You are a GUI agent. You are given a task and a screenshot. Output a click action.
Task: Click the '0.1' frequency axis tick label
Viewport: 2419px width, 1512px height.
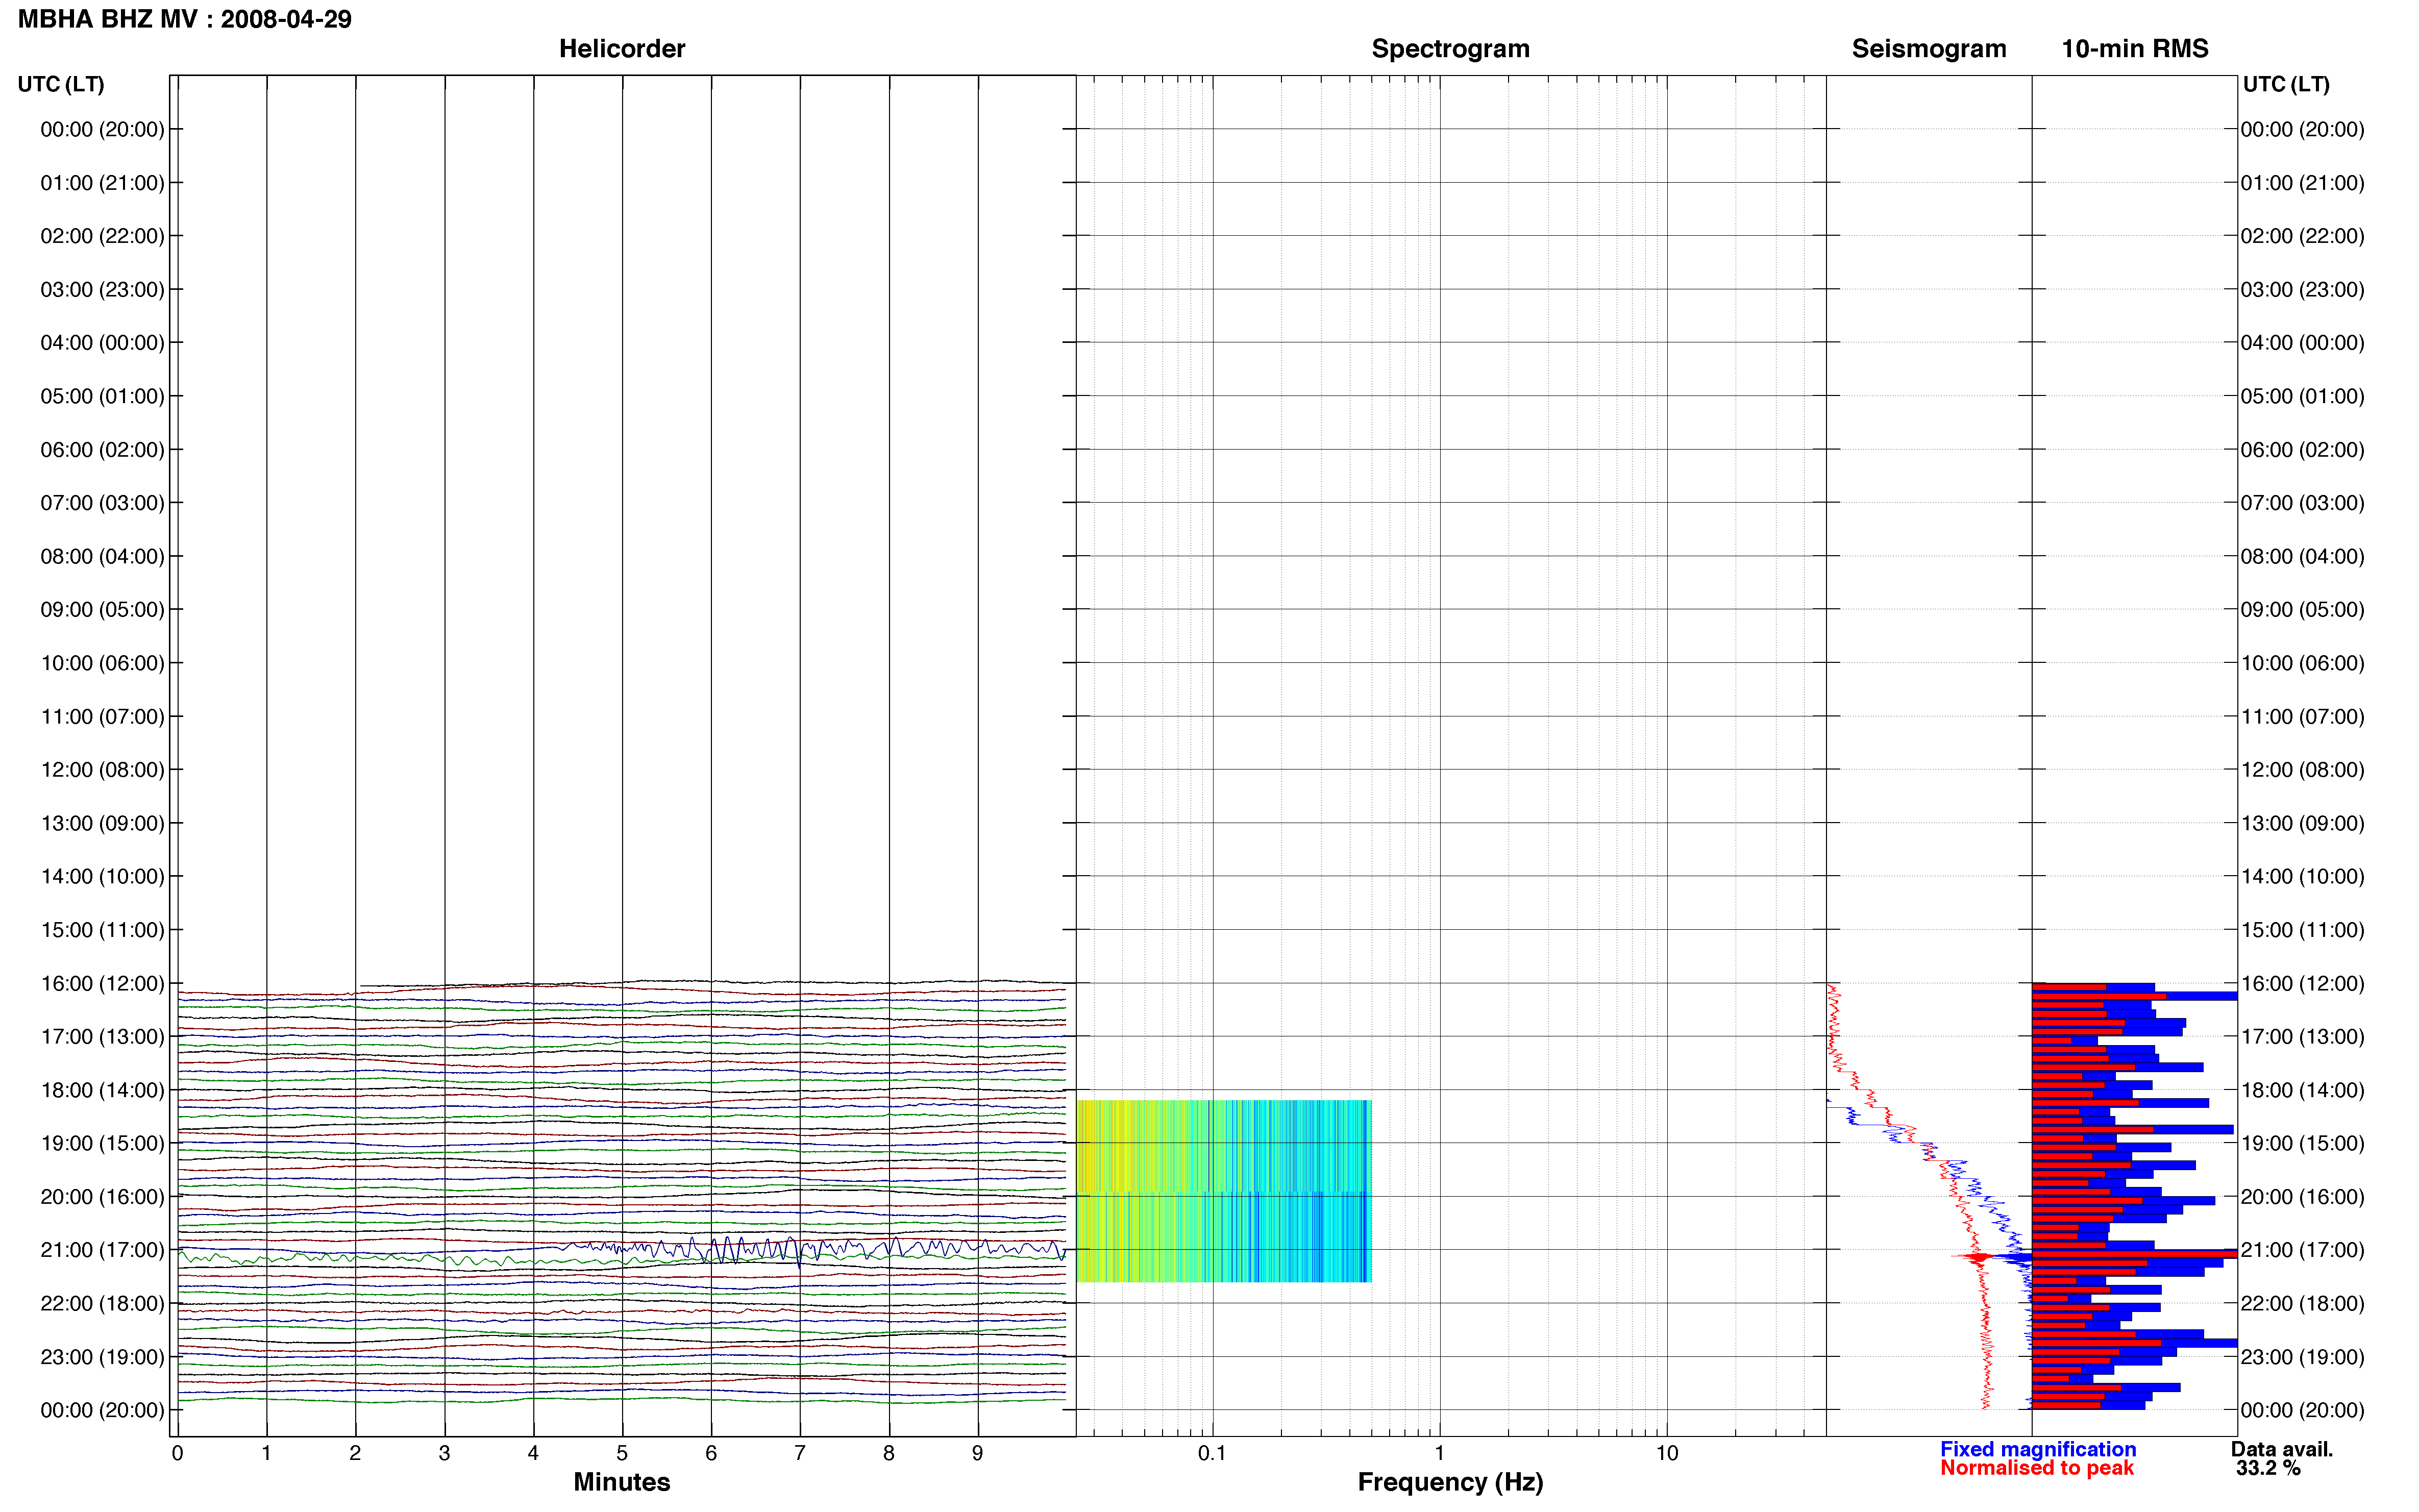[1212, 1453]
